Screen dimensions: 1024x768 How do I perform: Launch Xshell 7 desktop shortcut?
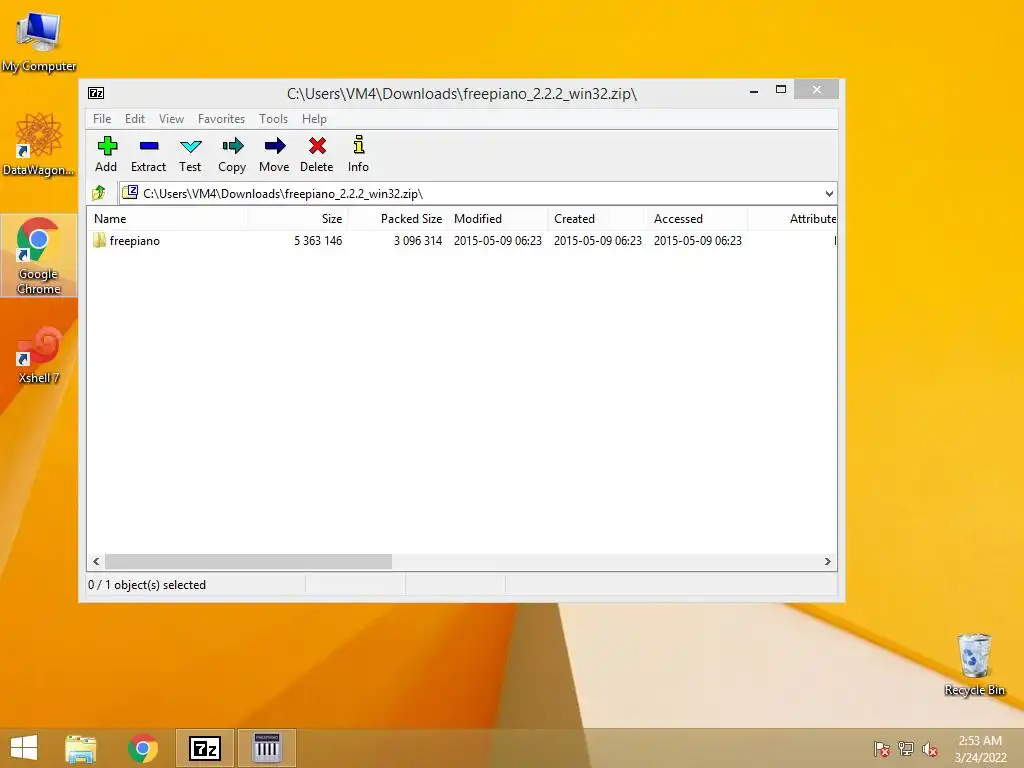39,356
